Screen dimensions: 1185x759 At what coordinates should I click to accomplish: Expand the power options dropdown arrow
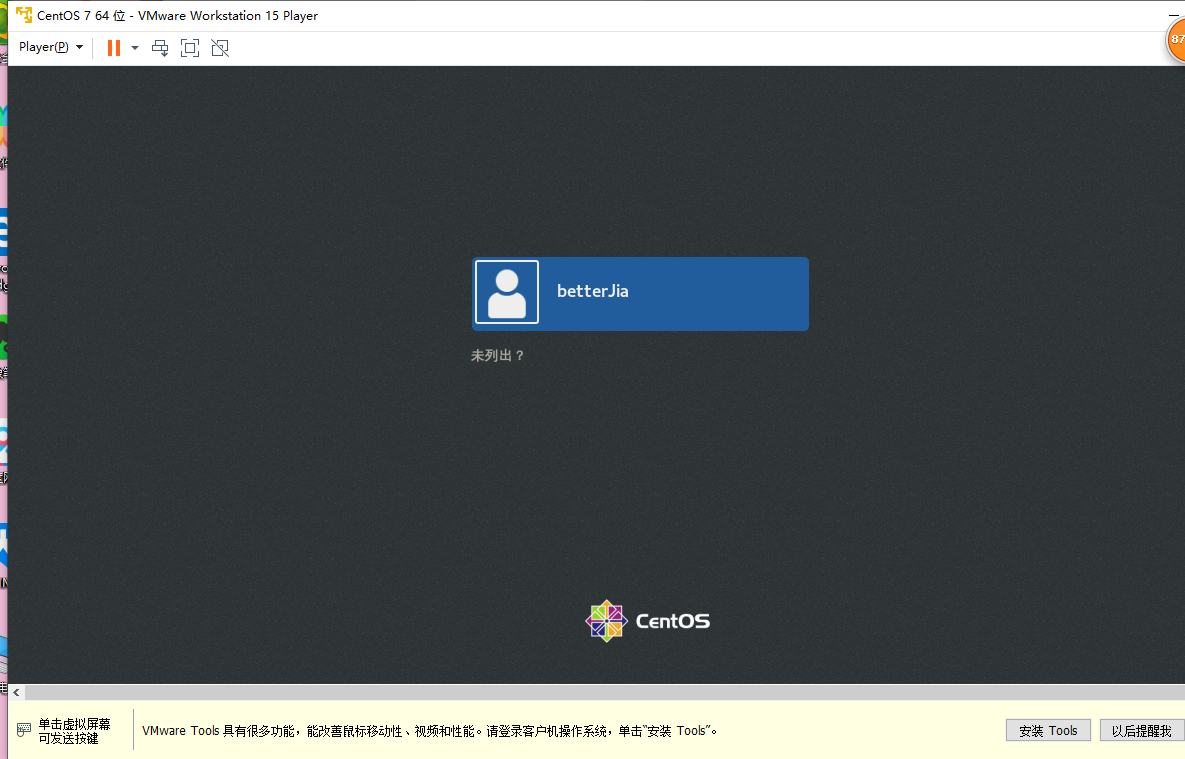point(135,48)
